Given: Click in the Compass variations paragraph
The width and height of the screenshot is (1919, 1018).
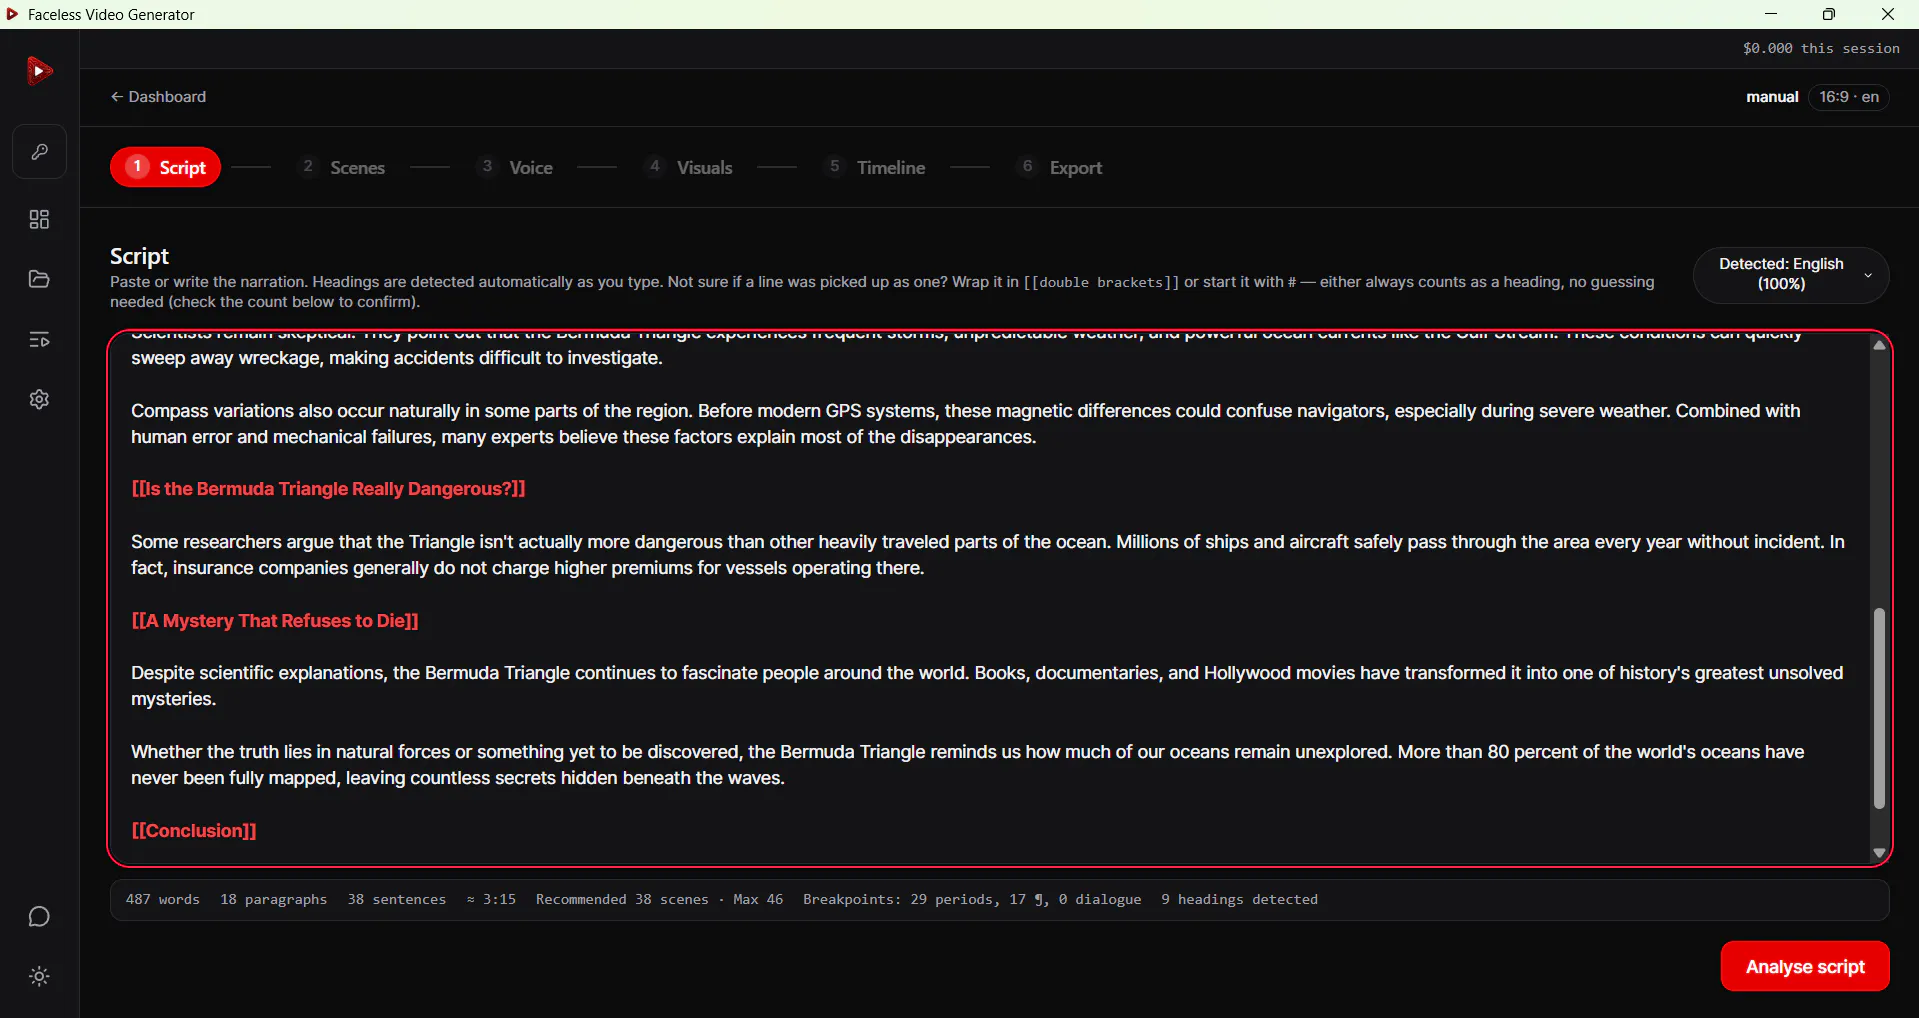Looking at the screenshot, I should 965,424.
